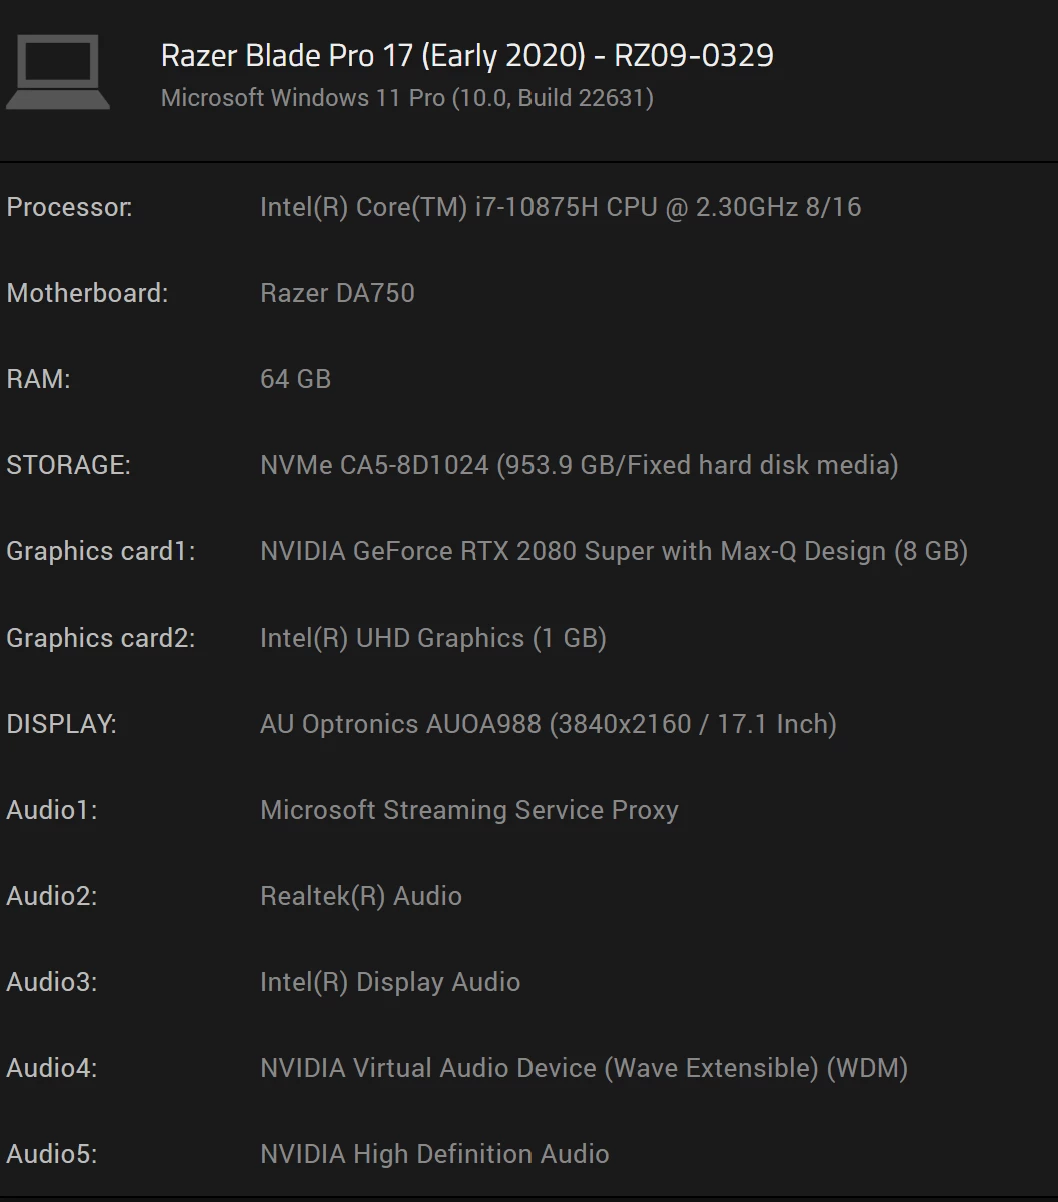Click the laptop icon in the header

58,72
